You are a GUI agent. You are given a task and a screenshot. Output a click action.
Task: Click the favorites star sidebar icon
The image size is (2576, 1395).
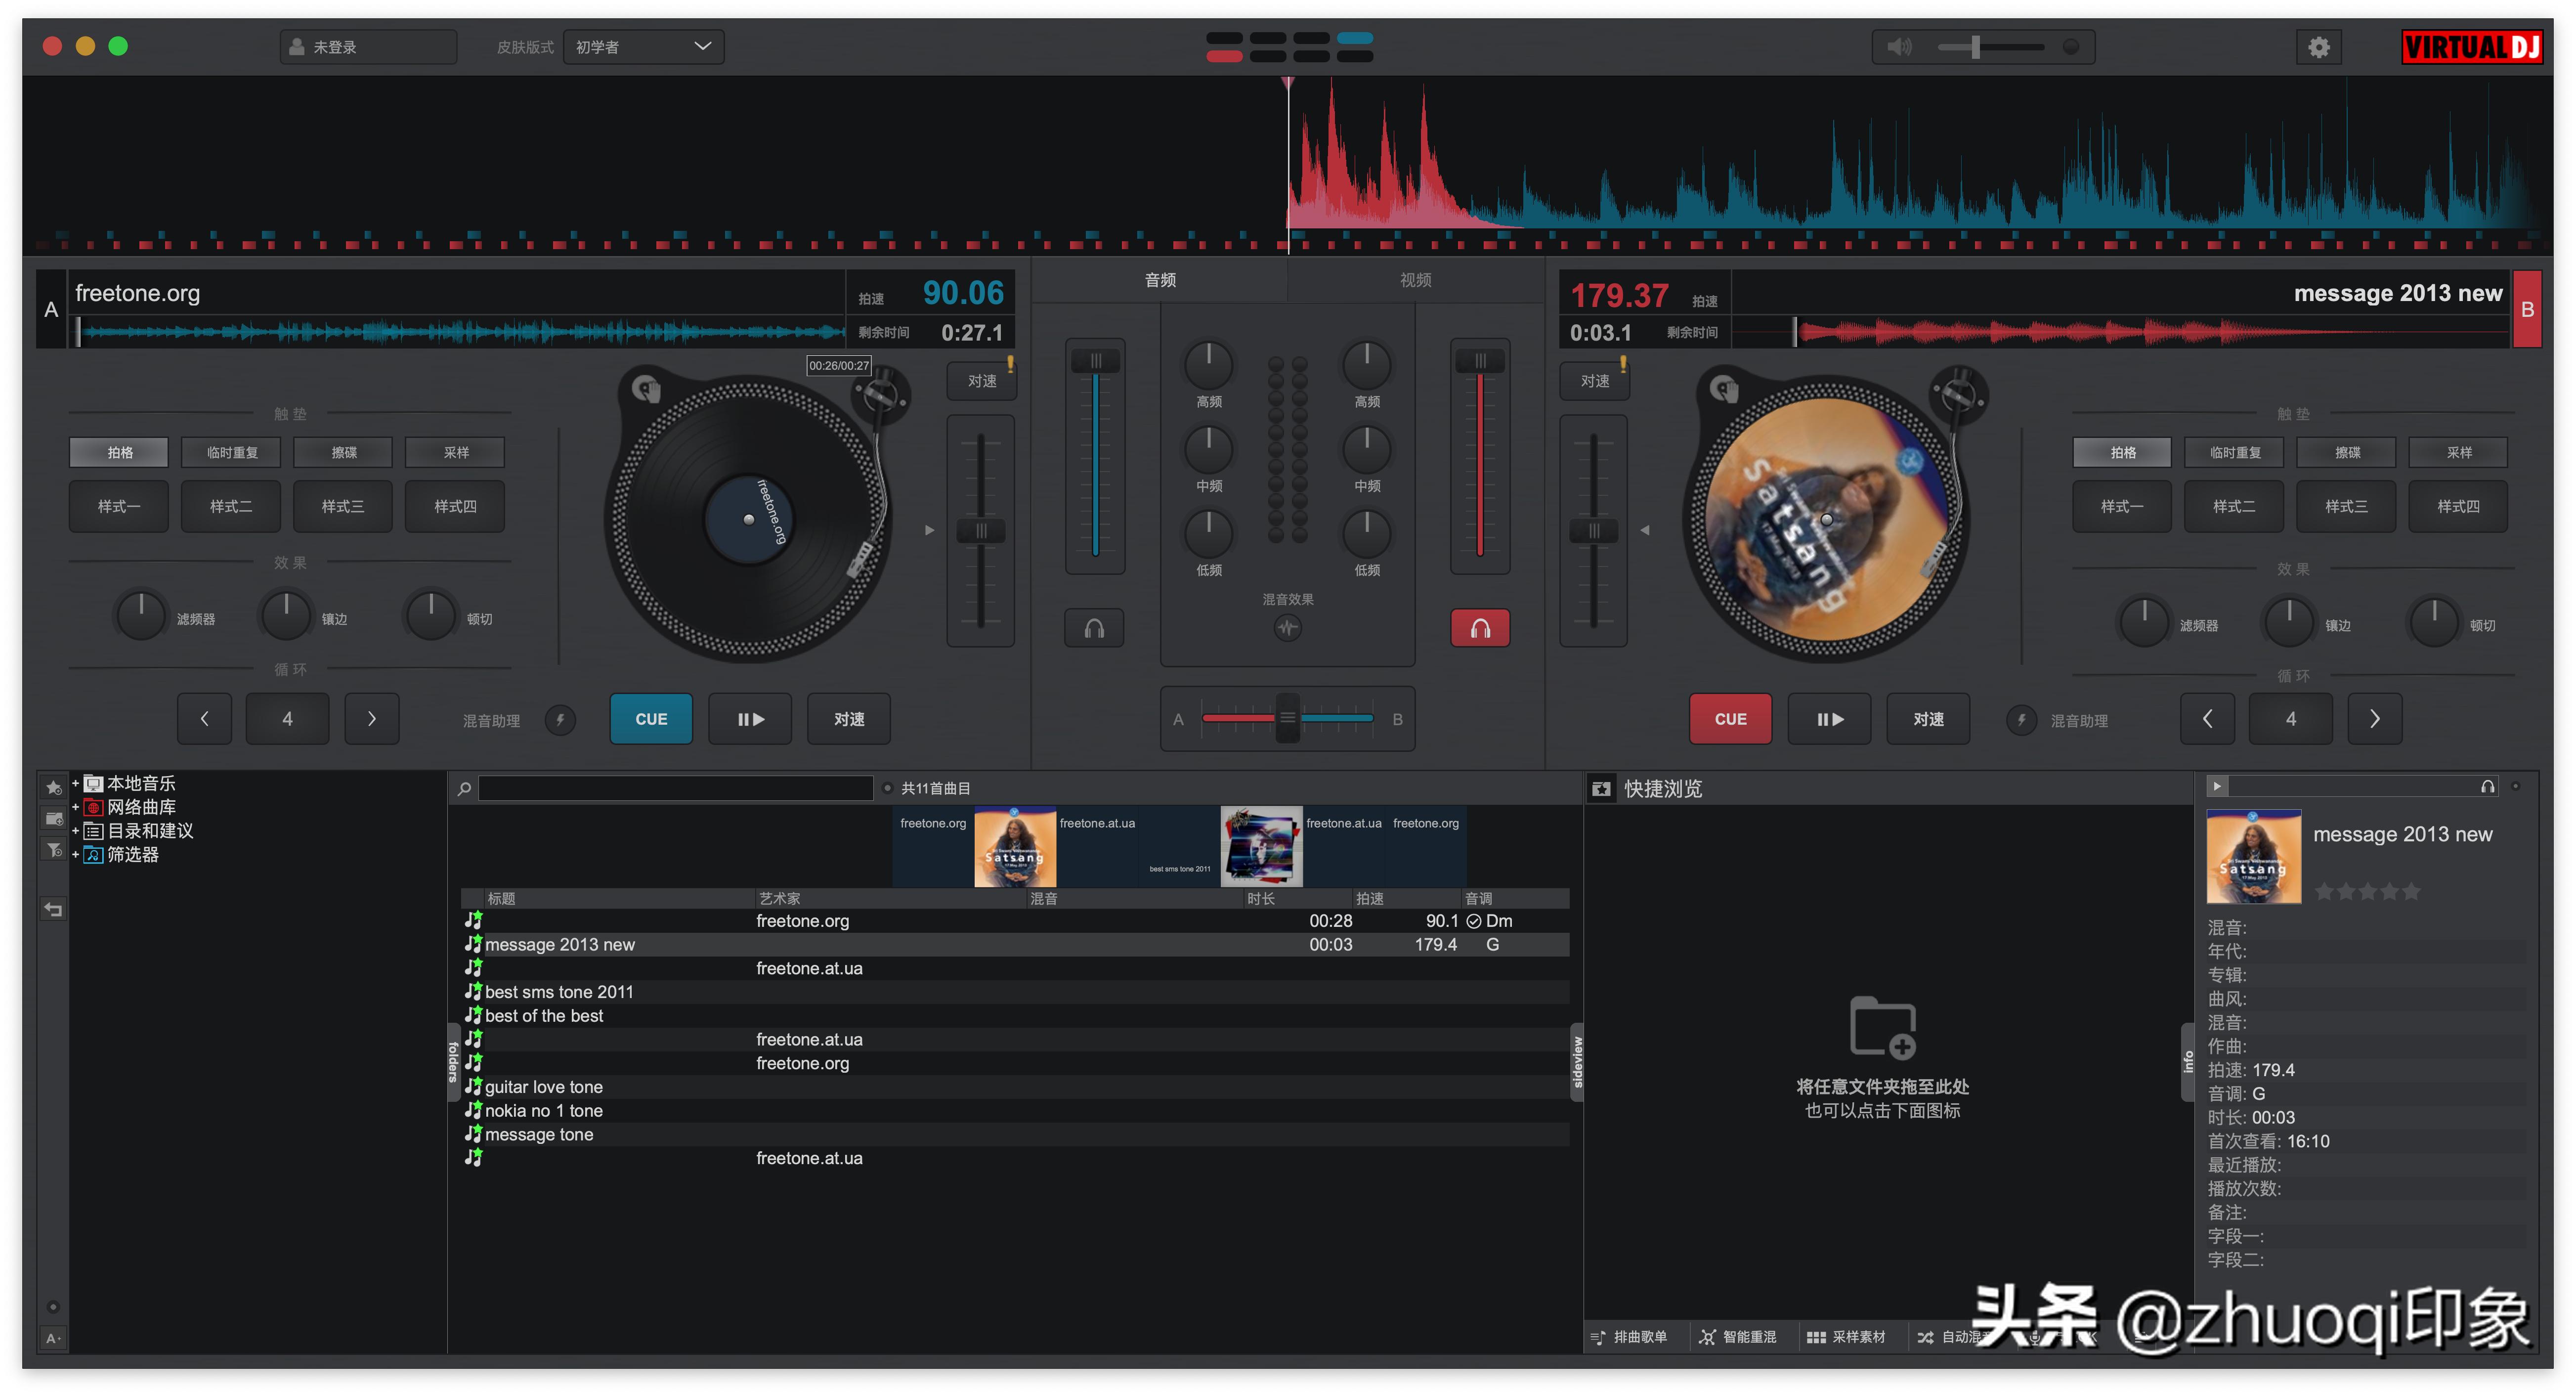coord(54,787)
